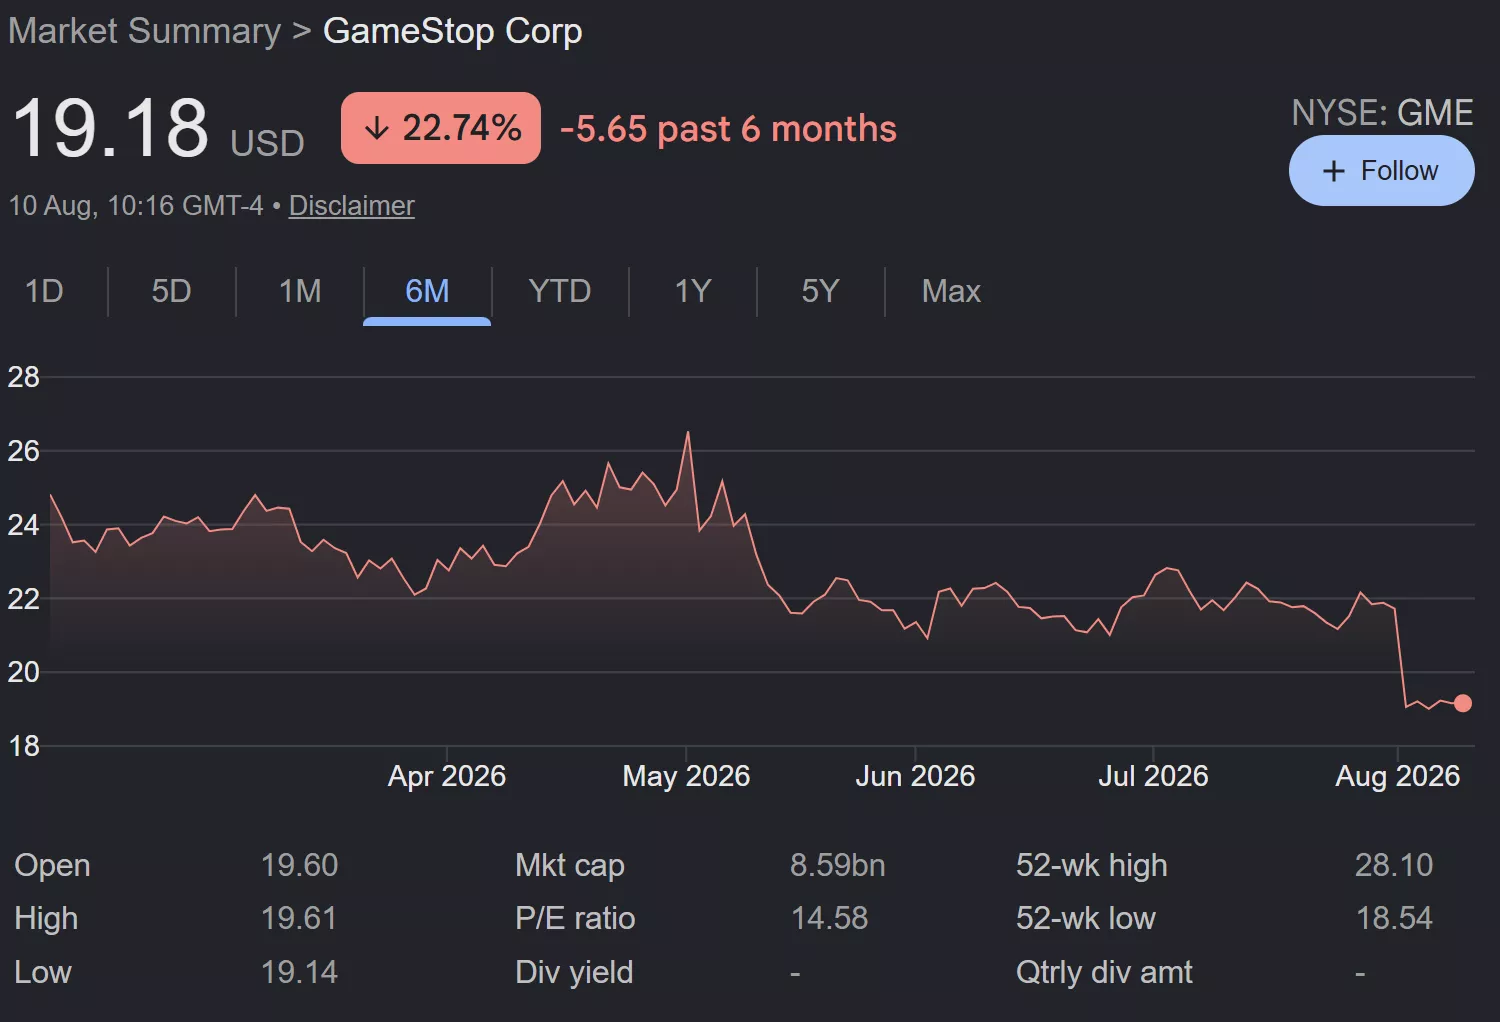Click the May 2026 axis label

tap(686, 776)
